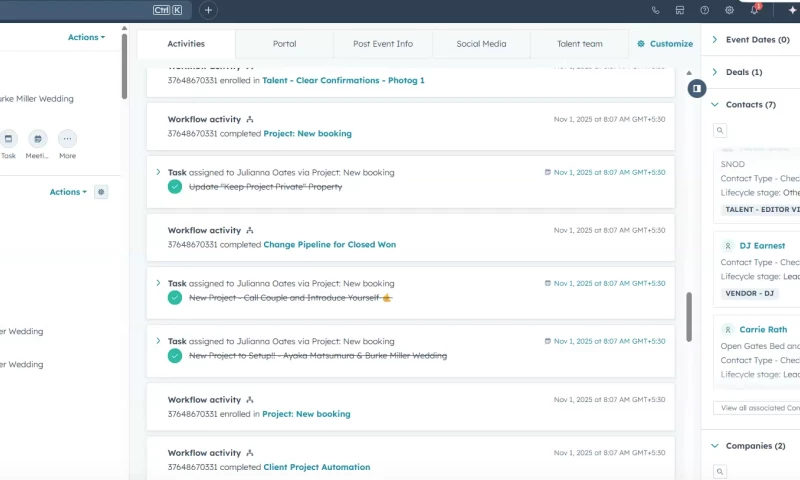Open the calling phone icon
This screenshot has width=800, height=480.
[x=655, y=10]
